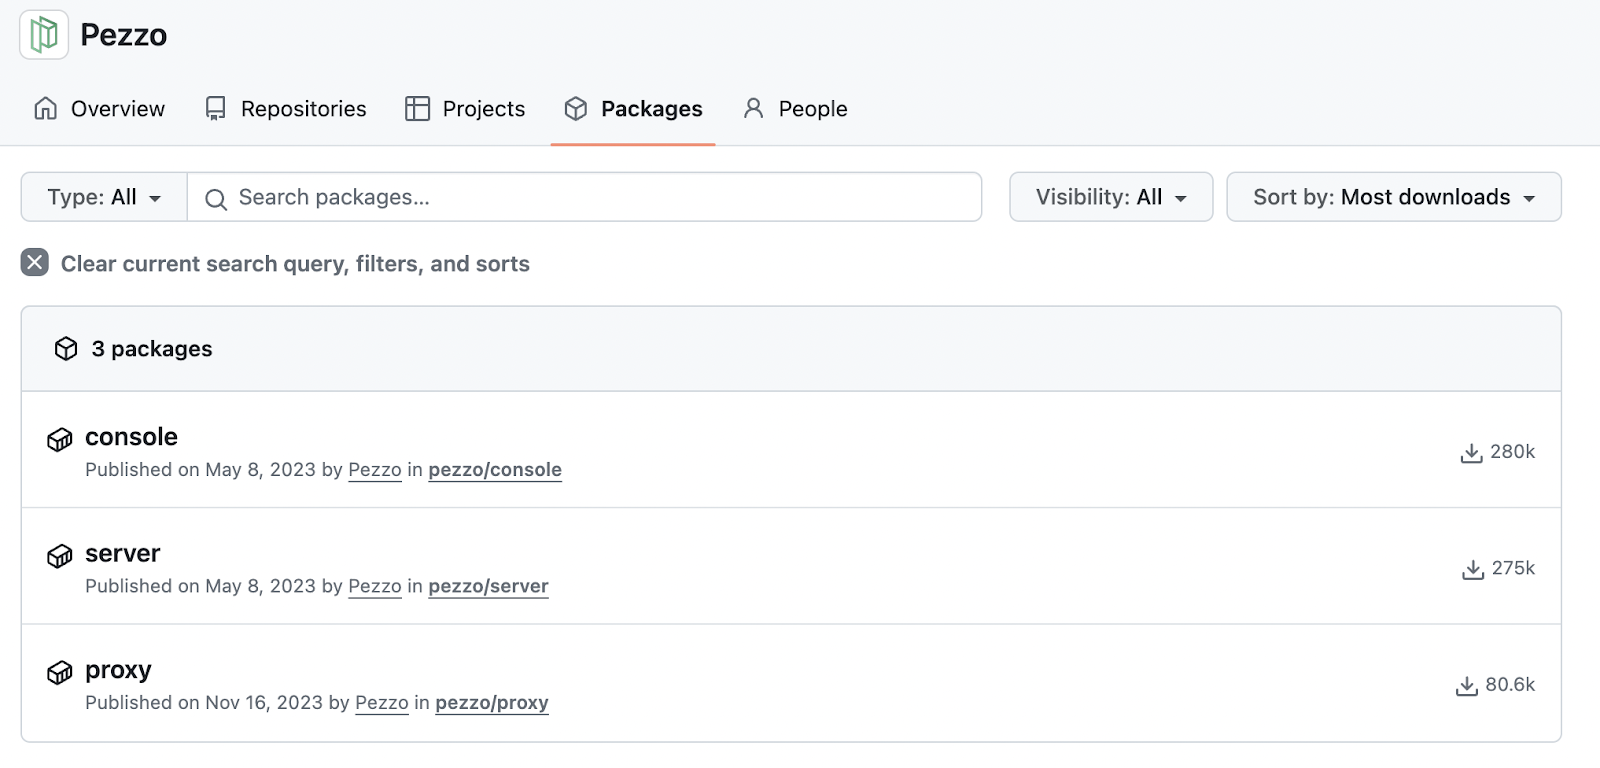The image size is (1600, 768).
Task: Click the package icon beside 3 packages
Action: (x=66, y=349)
